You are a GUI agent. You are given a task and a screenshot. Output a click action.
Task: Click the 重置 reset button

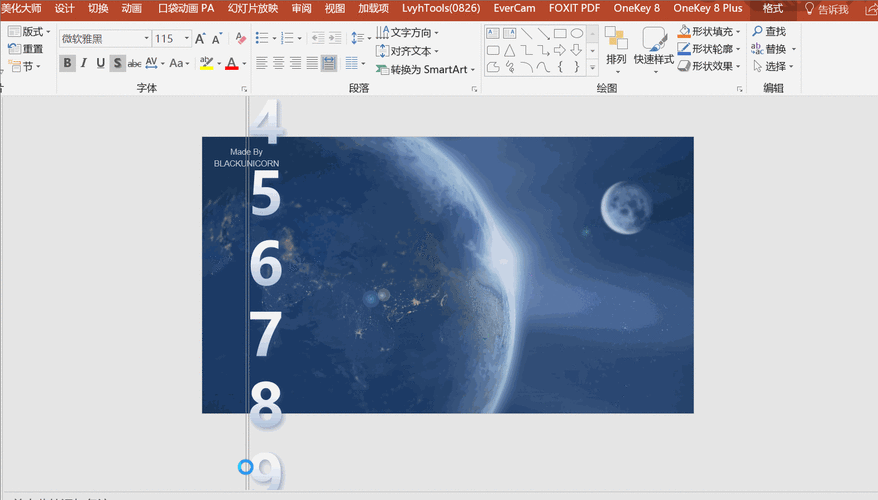pyautogui.click(x=26, y=49)
